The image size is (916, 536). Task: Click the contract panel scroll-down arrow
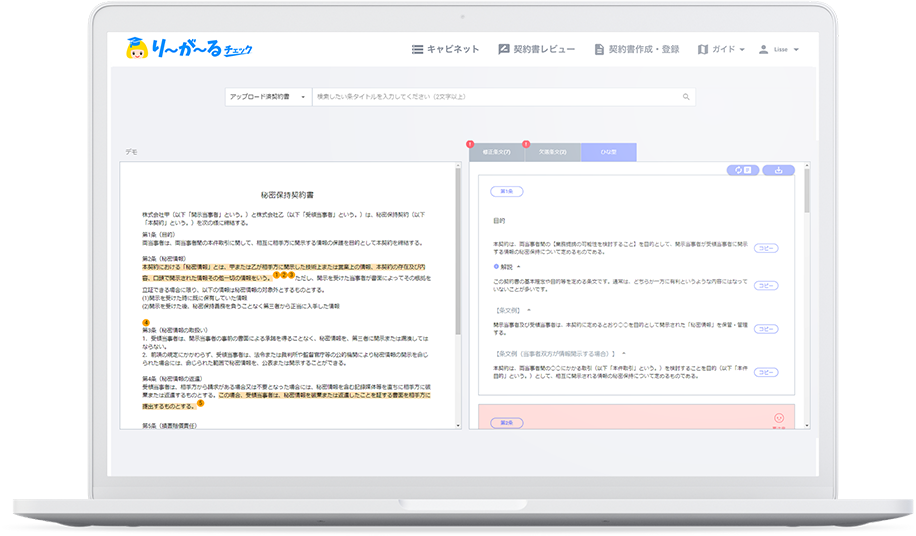[x=458, y=426]
